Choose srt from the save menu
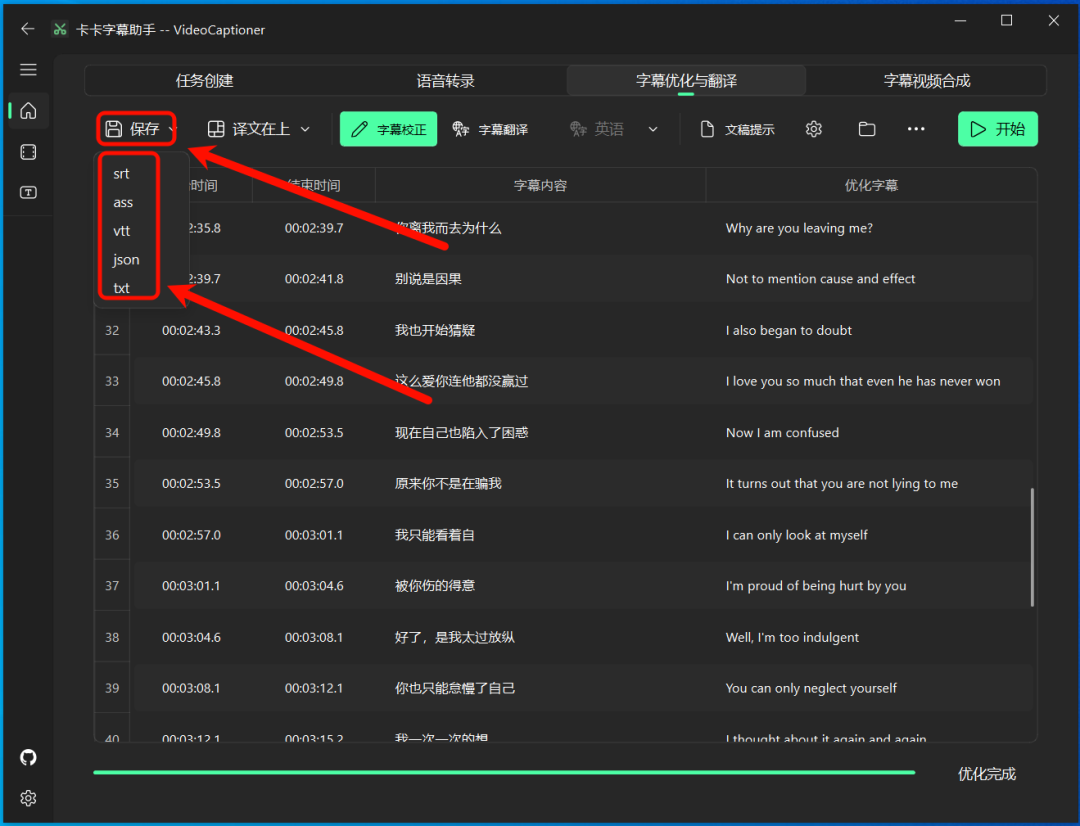This screenshot has width=1080, height=826. point(121,174)
